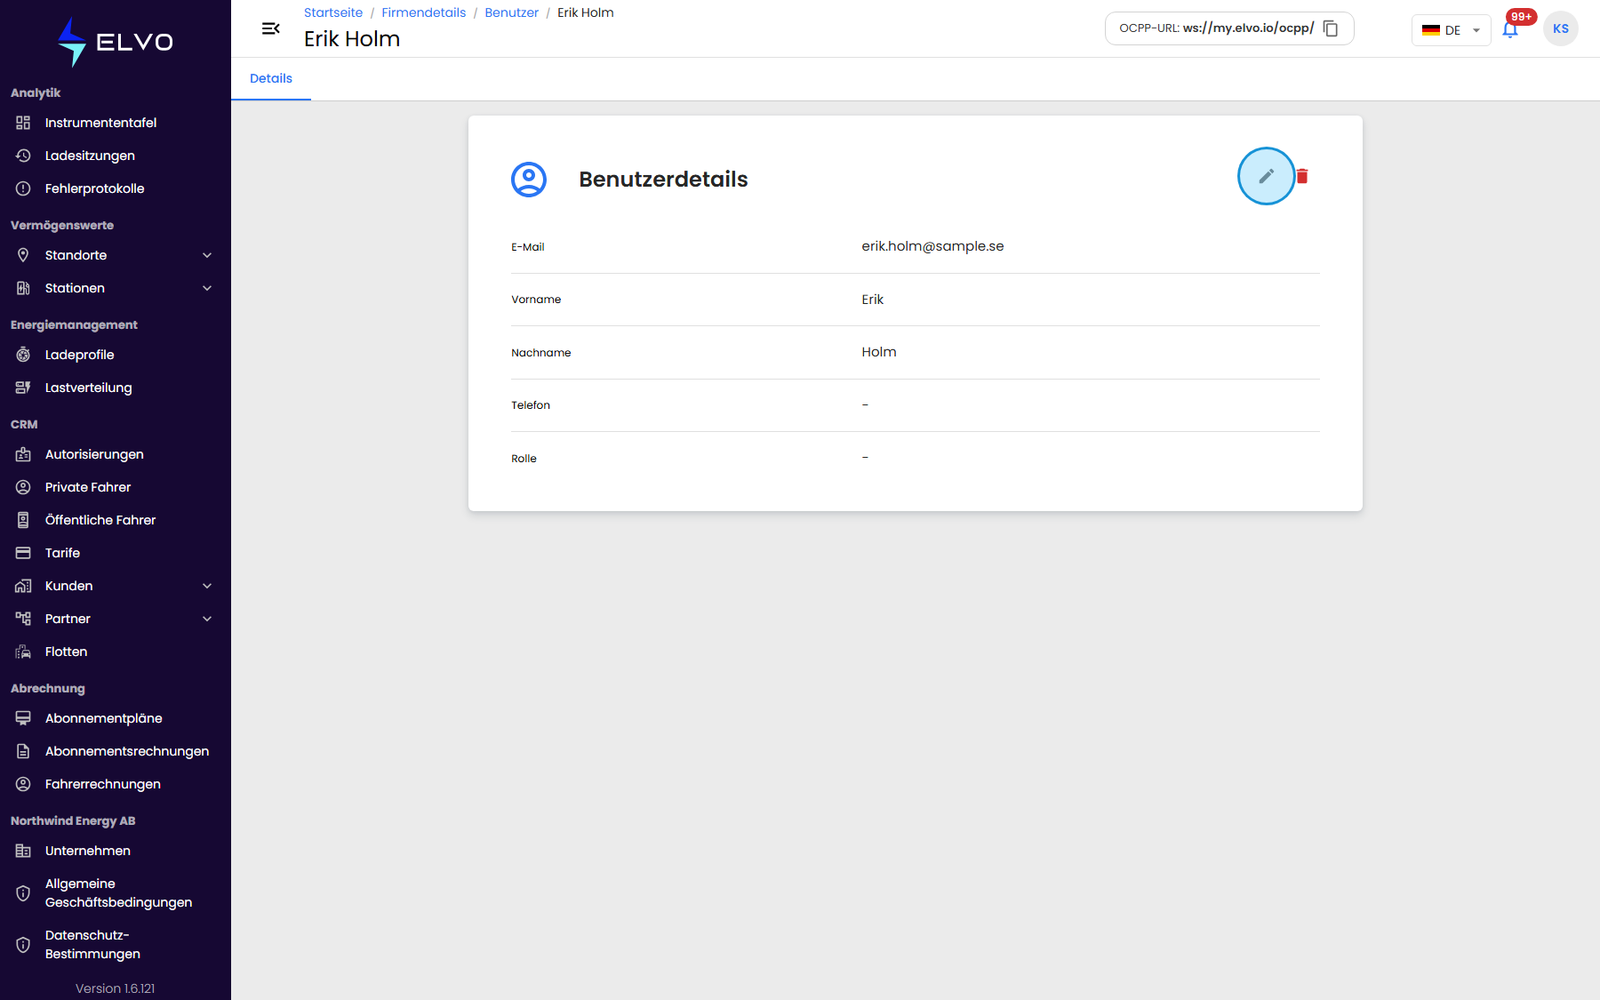This screenshot has height=1000, width=1600.
Task: Open the KS user avatar menu
Action: point(1560,29)
